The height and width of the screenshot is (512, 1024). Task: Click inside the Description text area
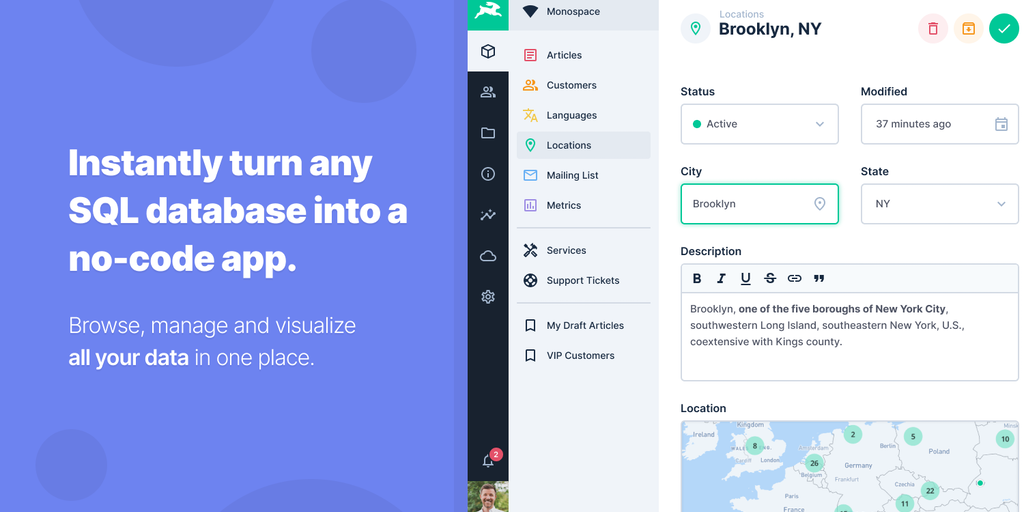pyautogui.click(x=850, y=336)
